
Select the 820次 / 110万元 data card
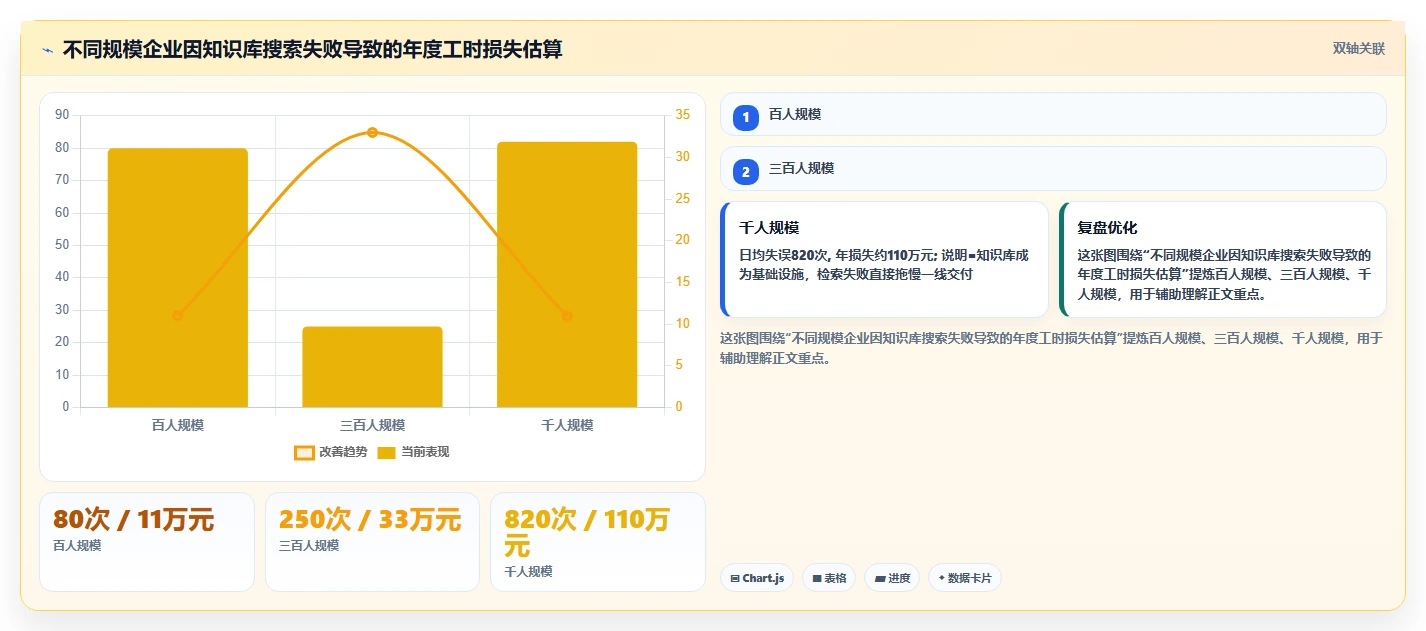598,541
